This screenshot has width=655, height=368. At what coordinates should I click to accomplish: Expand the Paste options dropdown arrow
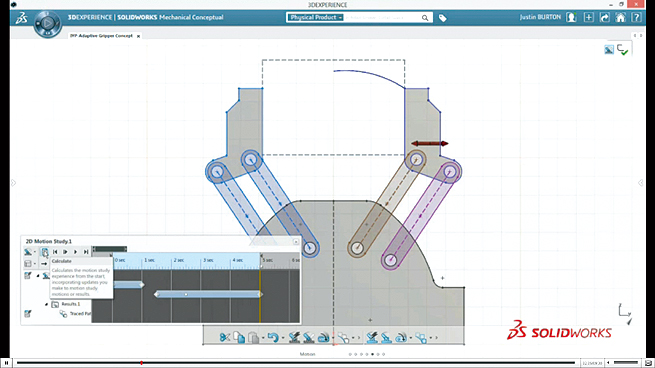(x=263, y=338)
